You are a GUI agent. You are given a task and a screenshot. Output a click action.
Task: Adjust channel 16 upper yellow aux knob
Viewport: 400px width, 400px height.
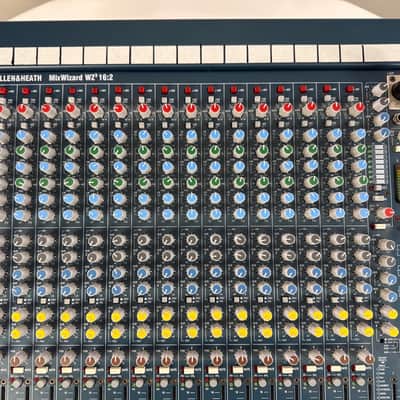(x=364, y=313)
